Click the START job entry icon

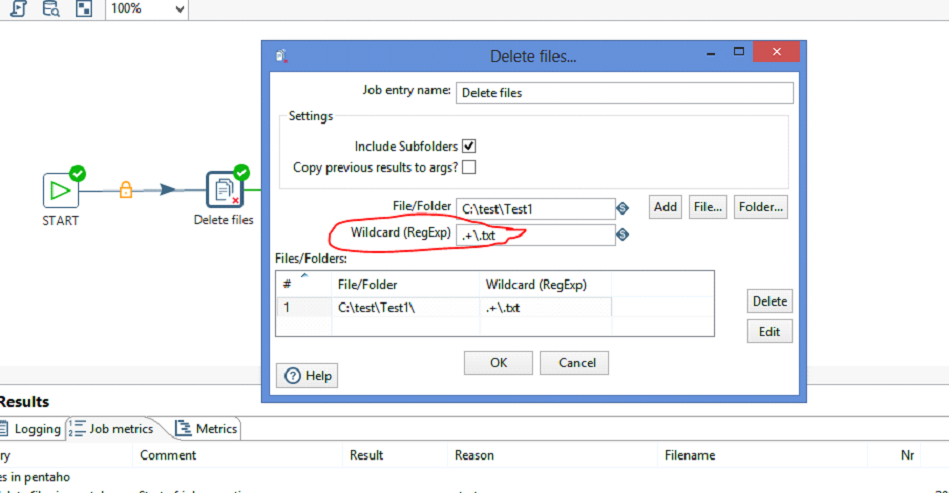click(61, 191)
